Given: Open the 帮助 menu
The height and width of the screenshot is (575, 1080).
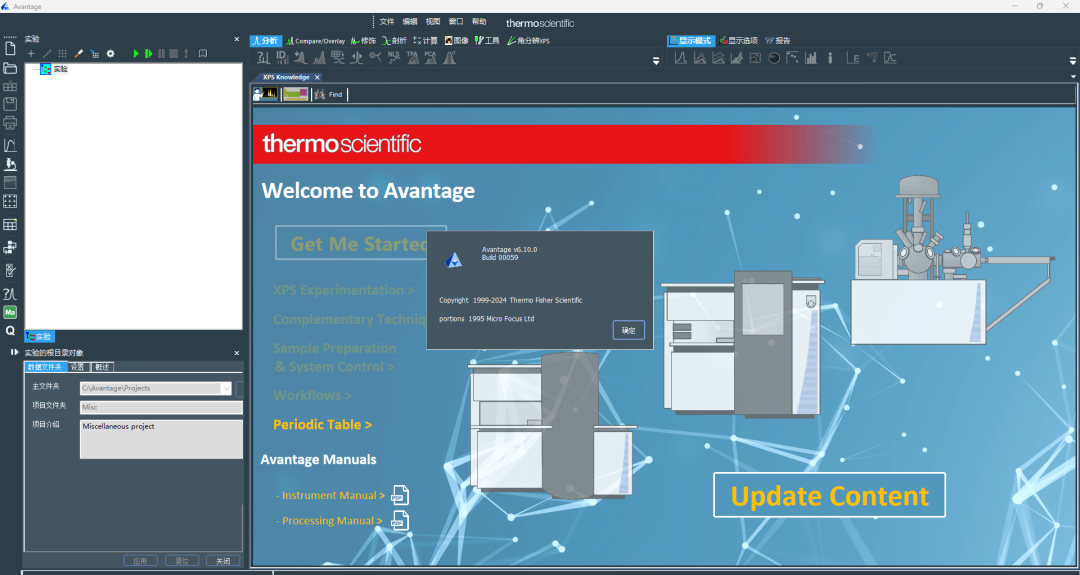Looking at the screenshot, I should (479, 22).
